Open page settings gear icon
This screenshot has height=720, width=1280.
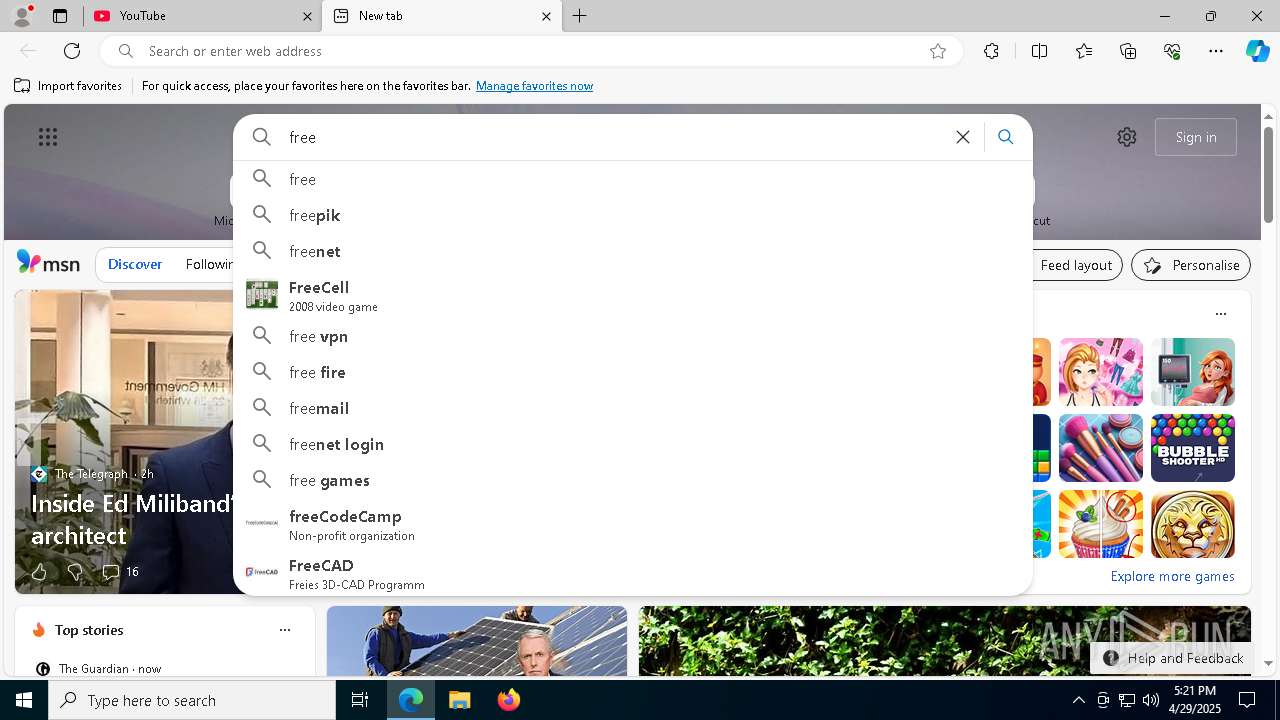click(1127, 137)
